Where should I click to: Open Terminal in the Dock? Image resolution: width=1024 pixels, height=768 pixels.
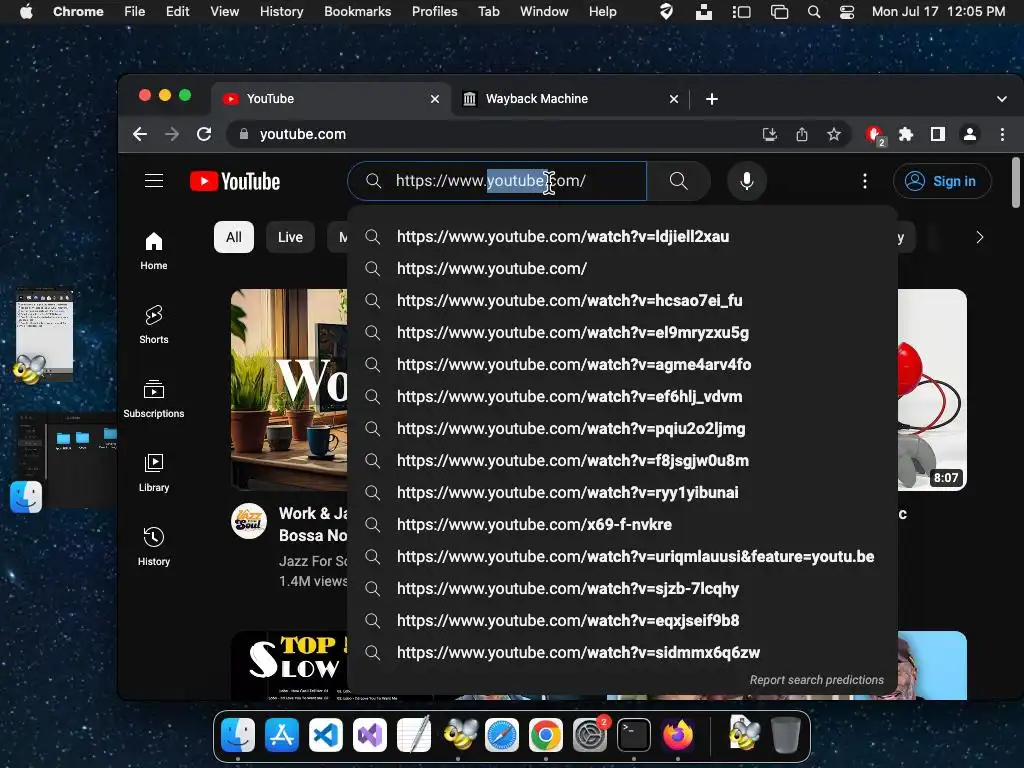coord(633,735)
